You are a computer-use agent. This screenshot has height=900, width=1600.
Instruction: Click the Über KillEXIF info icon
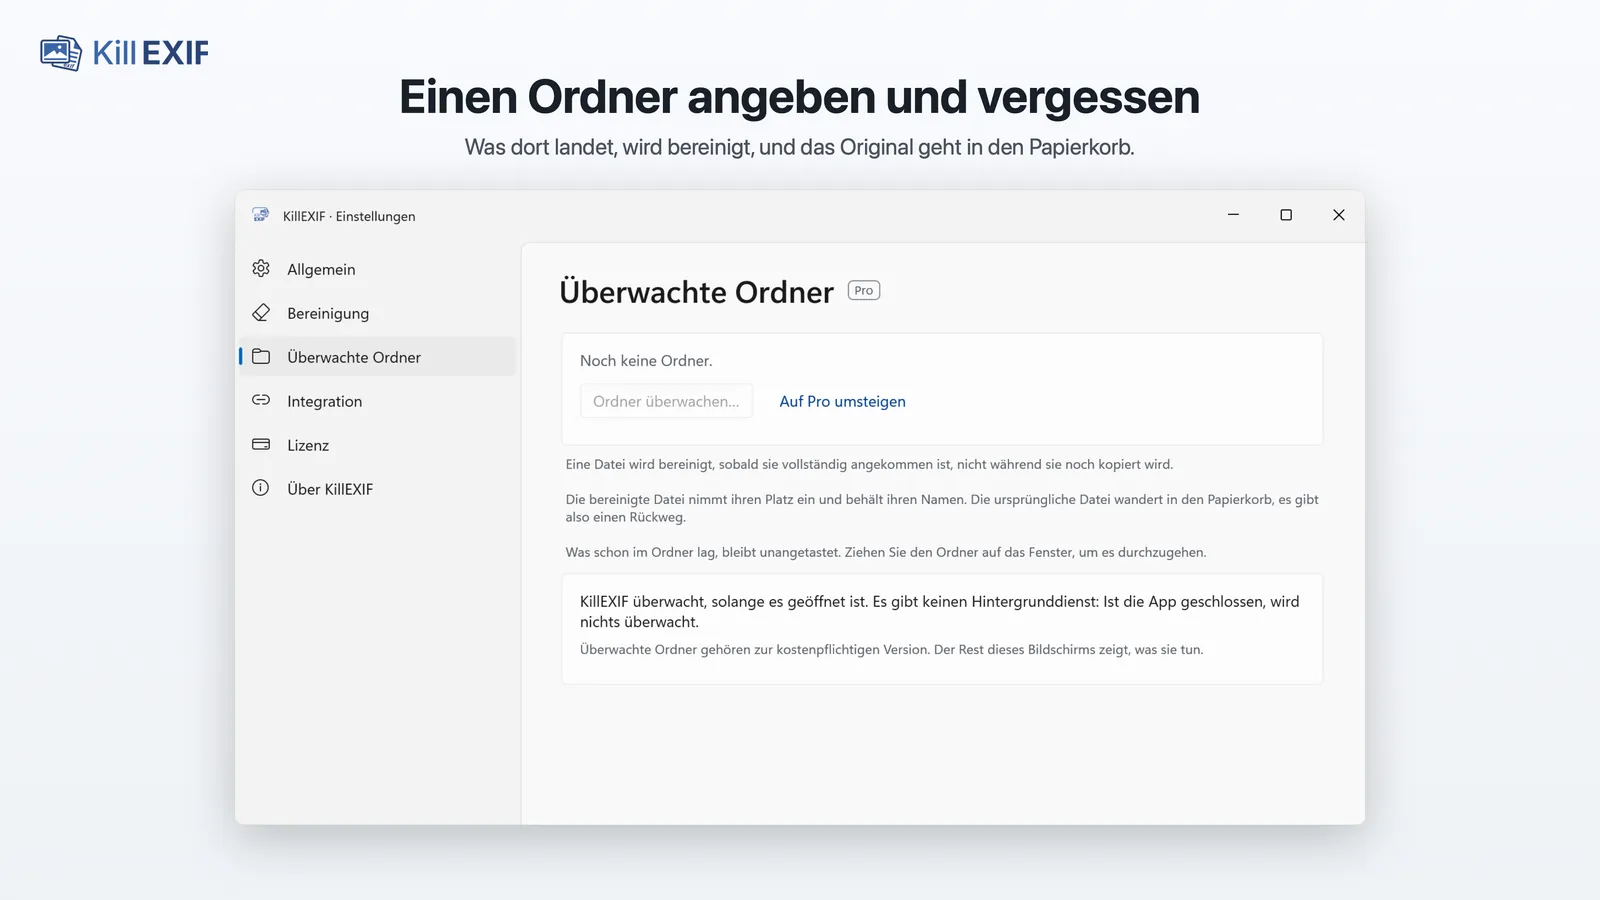pos(261,488)
